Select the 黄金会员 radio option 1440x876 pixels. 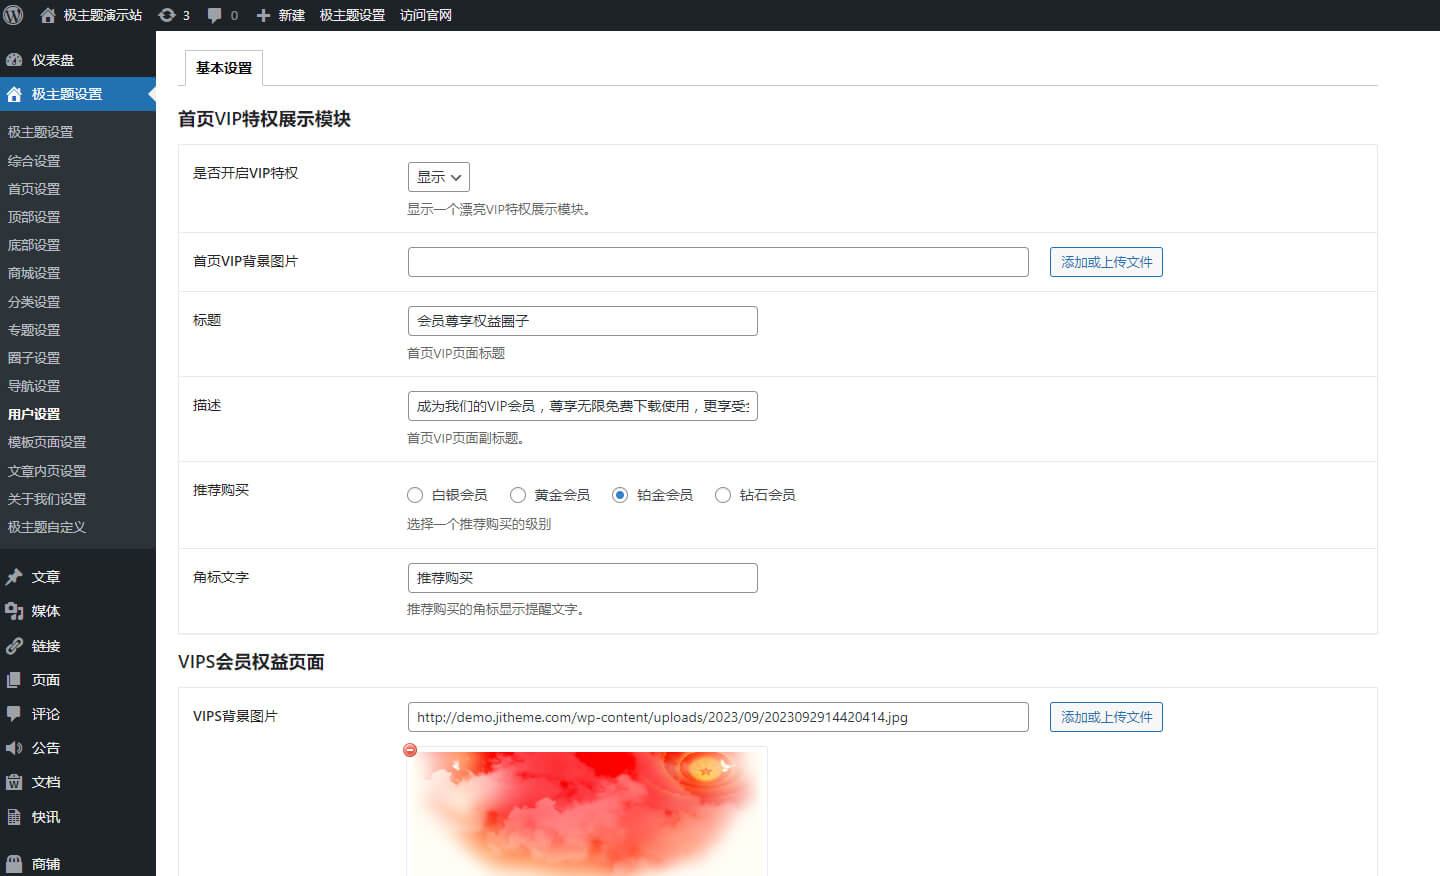coord(518,495)
